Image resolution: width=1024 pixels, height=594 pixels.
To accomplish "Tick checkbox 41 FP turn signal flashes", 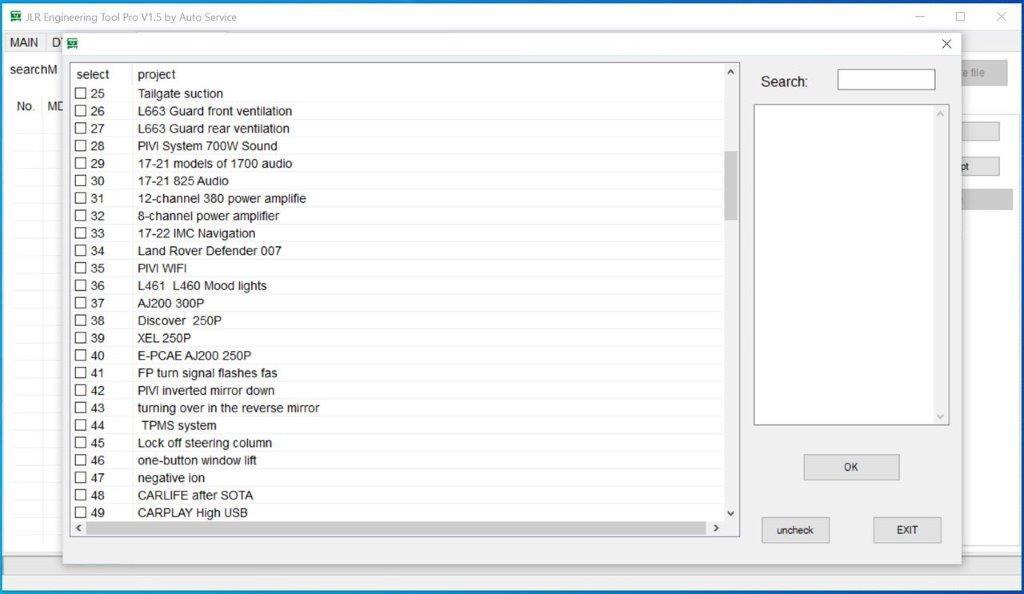I will [80, 373].
